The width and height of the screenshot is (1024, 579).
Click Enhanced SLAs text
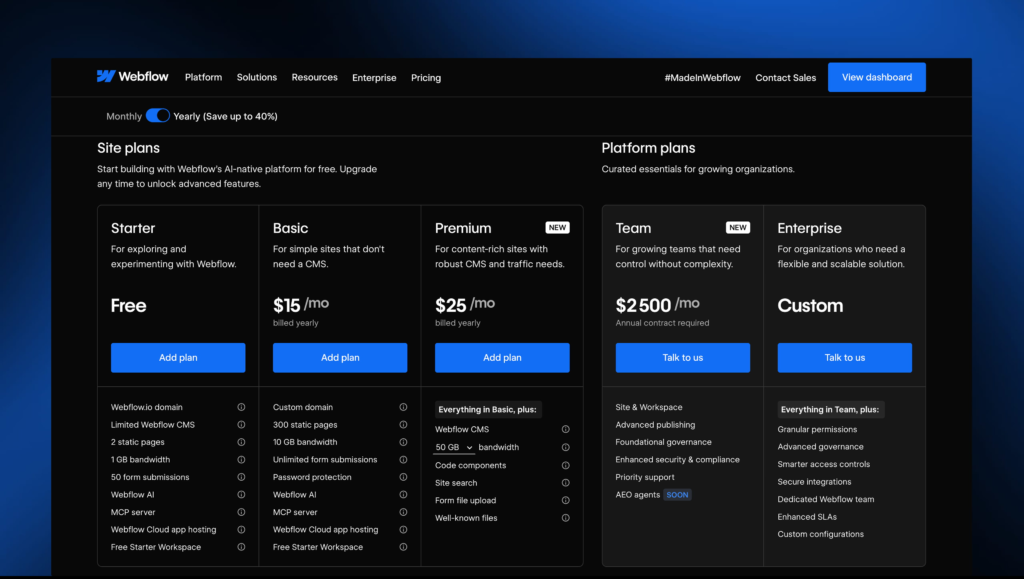[x=807, y=517]
